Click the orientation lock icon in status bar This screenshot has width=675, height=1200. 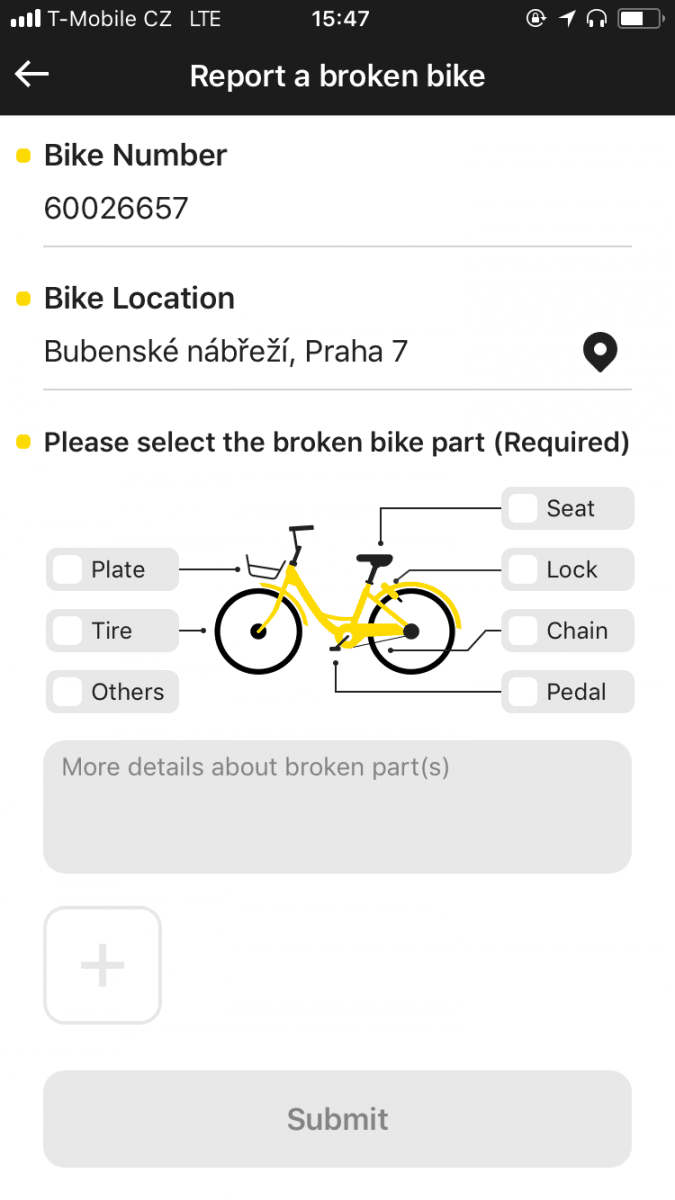pos(536,16)
